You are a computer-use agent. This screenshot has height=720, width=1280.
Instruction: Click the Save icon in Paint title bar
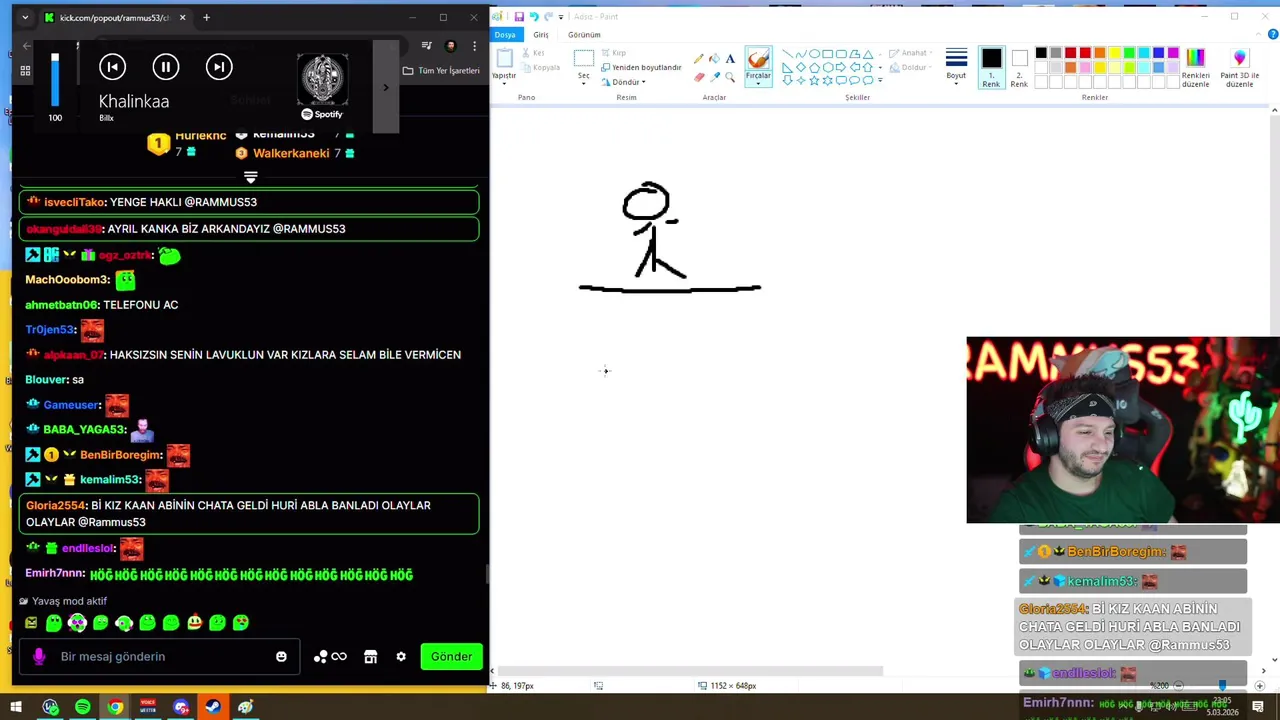click(x=519, y=17)
